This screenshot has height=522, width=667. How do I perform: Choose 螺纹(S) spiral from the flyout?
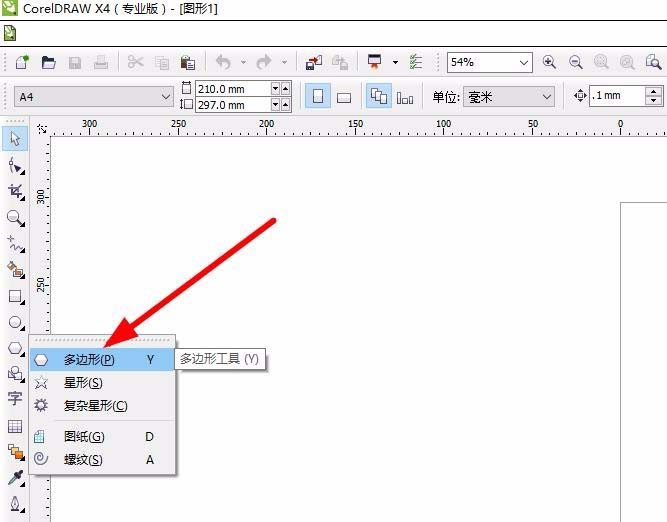click(83, 460)
